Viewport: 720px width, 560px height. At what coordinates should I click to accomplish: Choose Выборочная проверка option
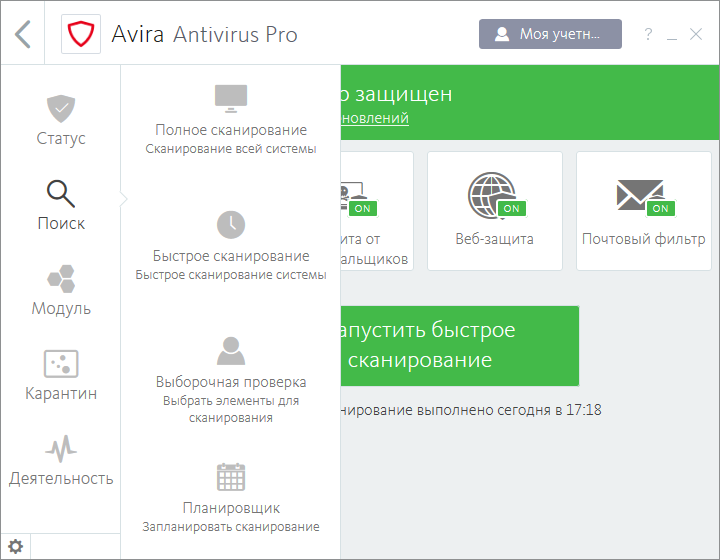231,382
